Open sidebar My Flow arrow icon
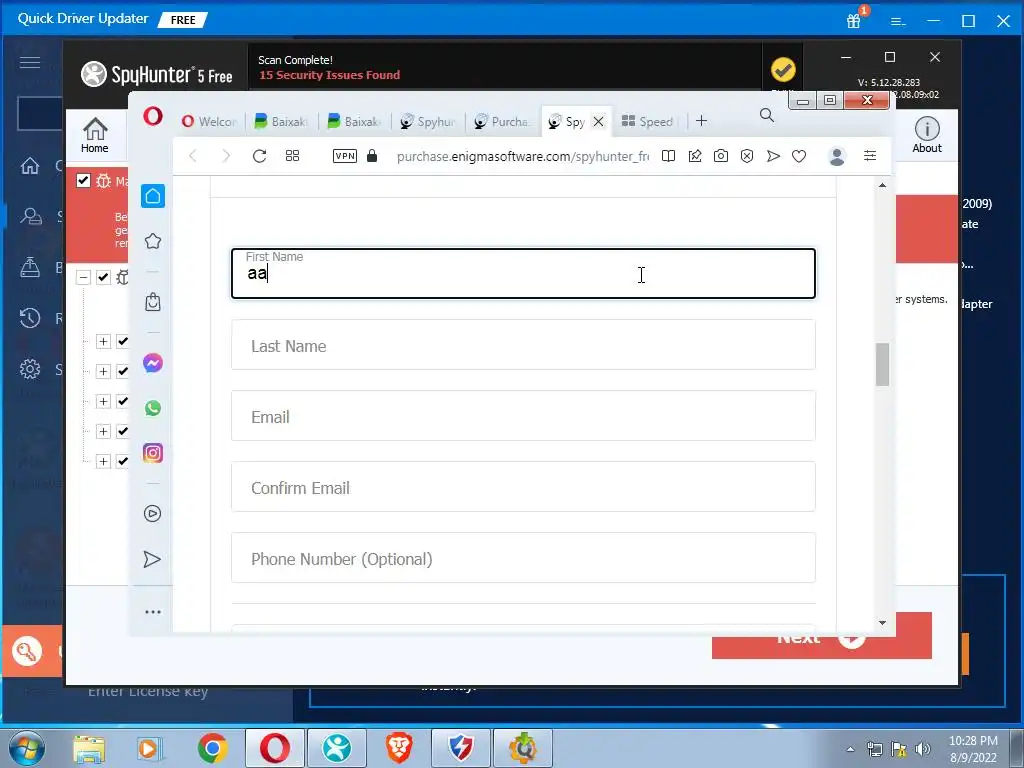Image resolution: width=1024 pixels, height=768 pixels. click(152, 560)
